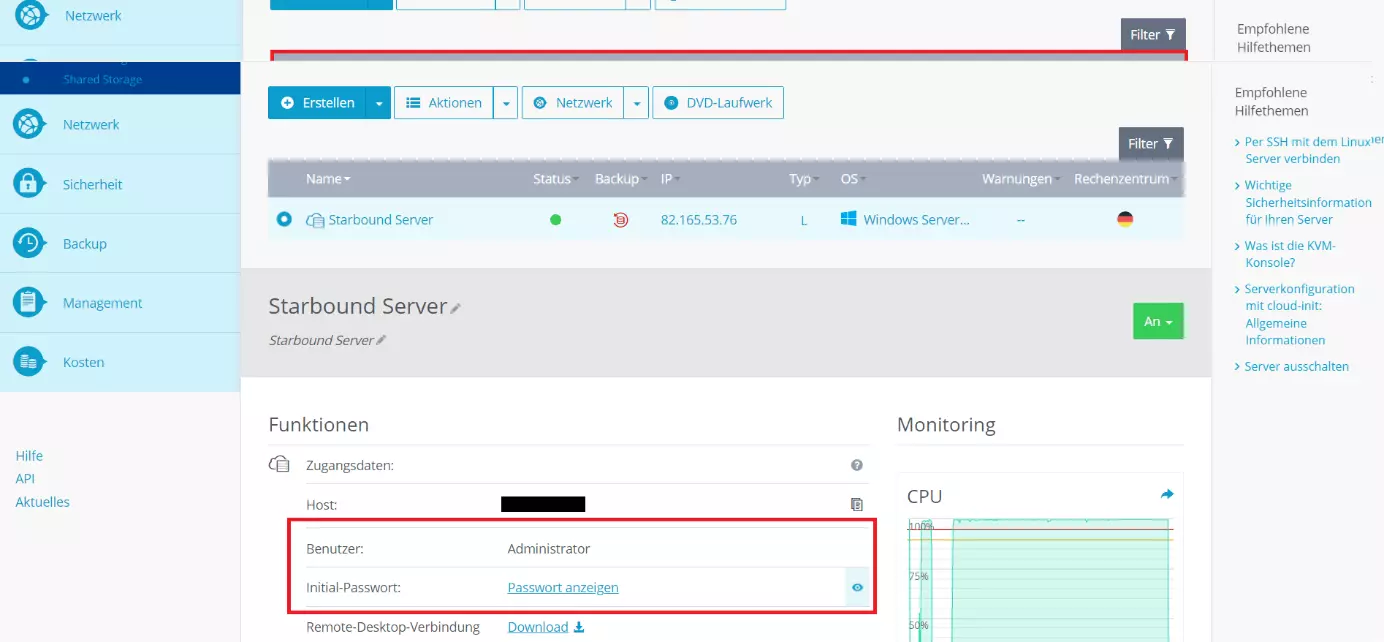The image size is (1384, 642).
Task: Select the Starbound Server radio button
Action: pyautogui.click(x=284, y=219)
